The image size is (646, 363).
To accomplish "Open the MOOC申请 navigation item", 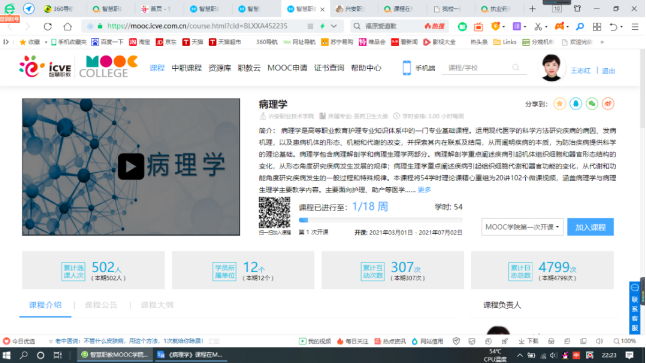I will (x=287, y=68).
